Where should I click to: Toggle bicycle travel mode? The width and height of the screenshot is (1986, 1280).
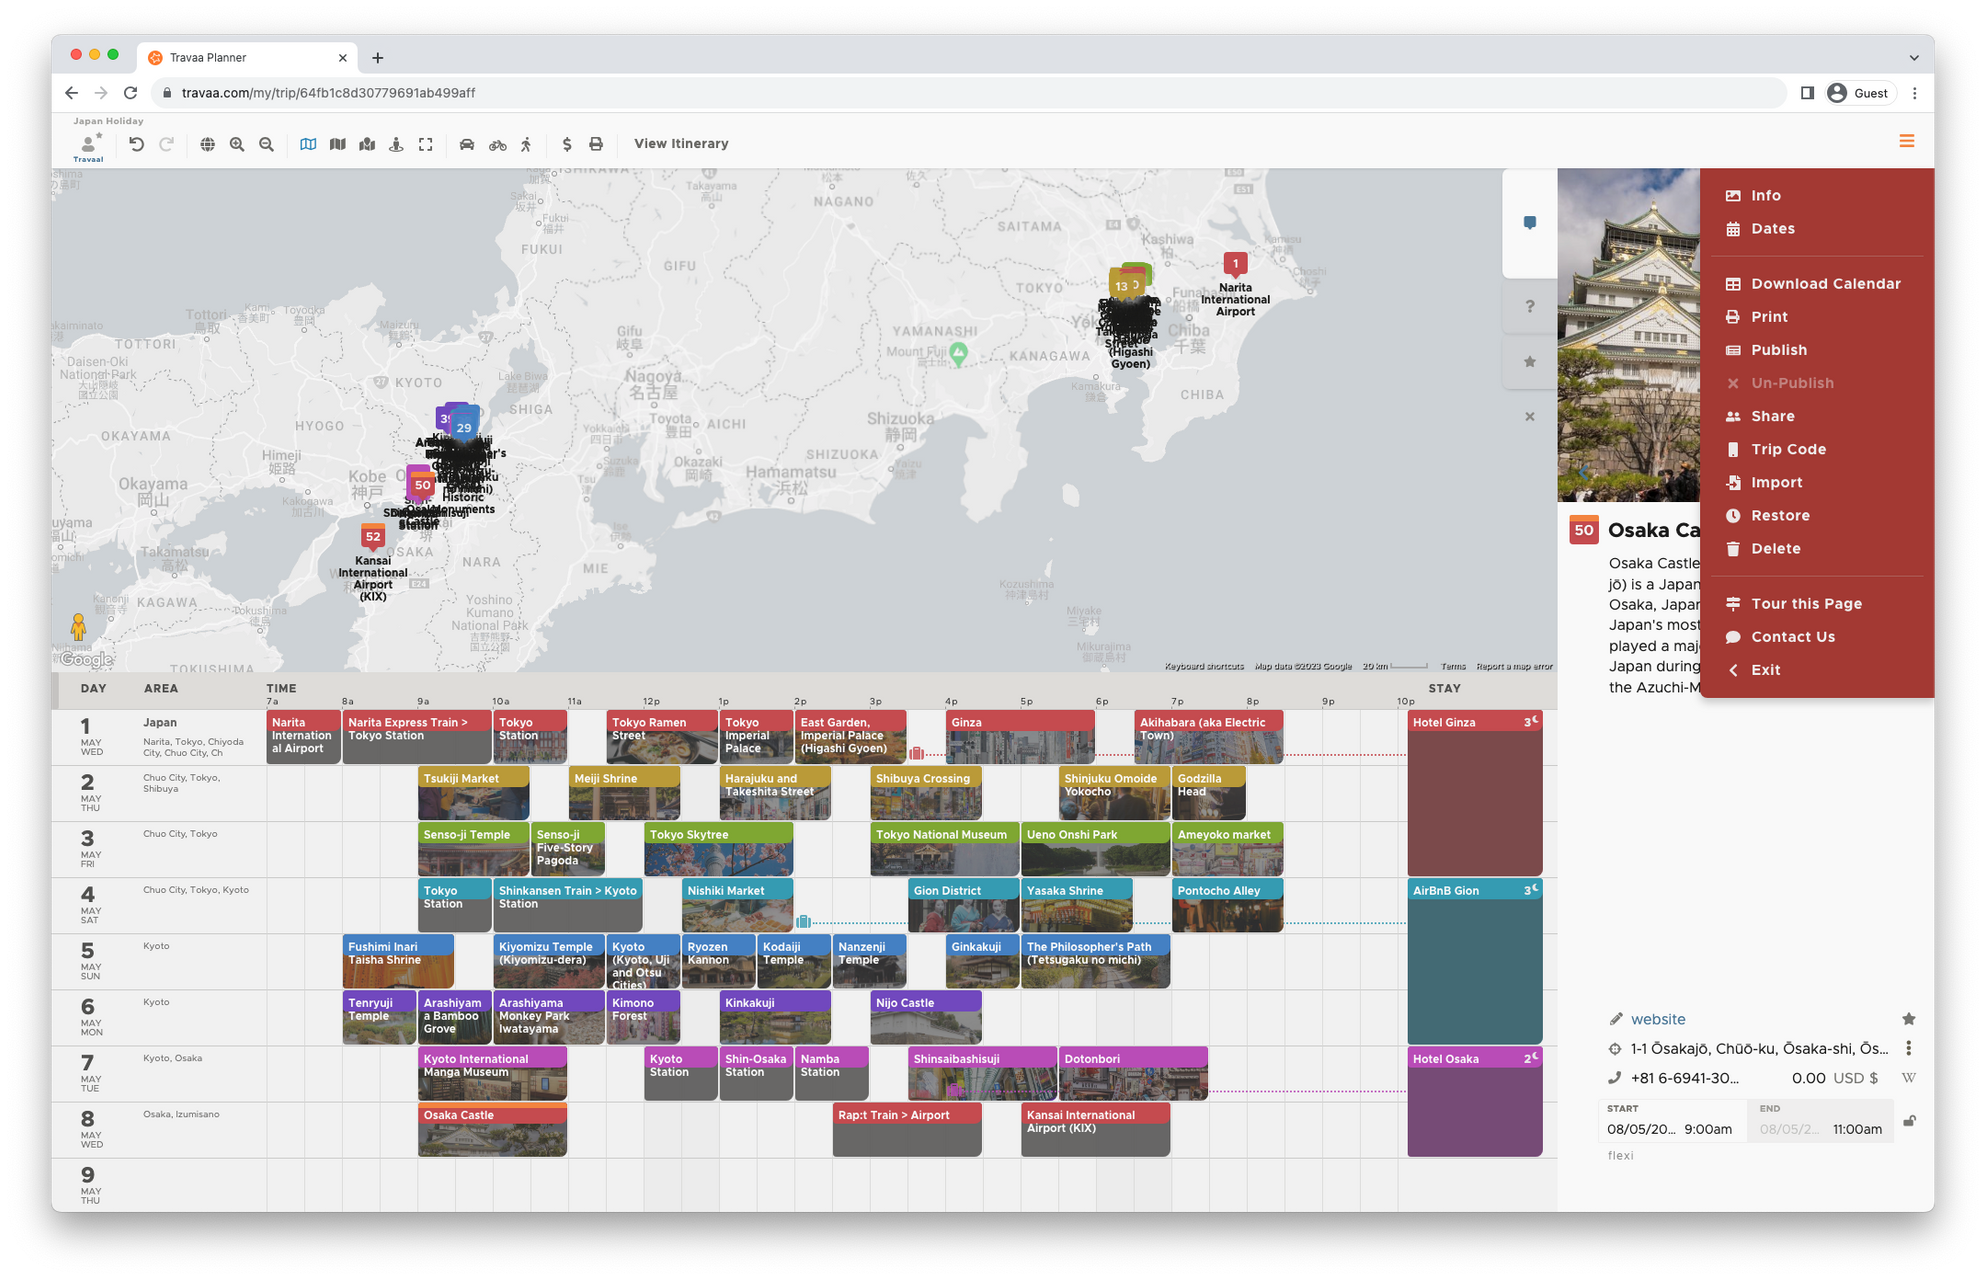click(x=497, y=144)
